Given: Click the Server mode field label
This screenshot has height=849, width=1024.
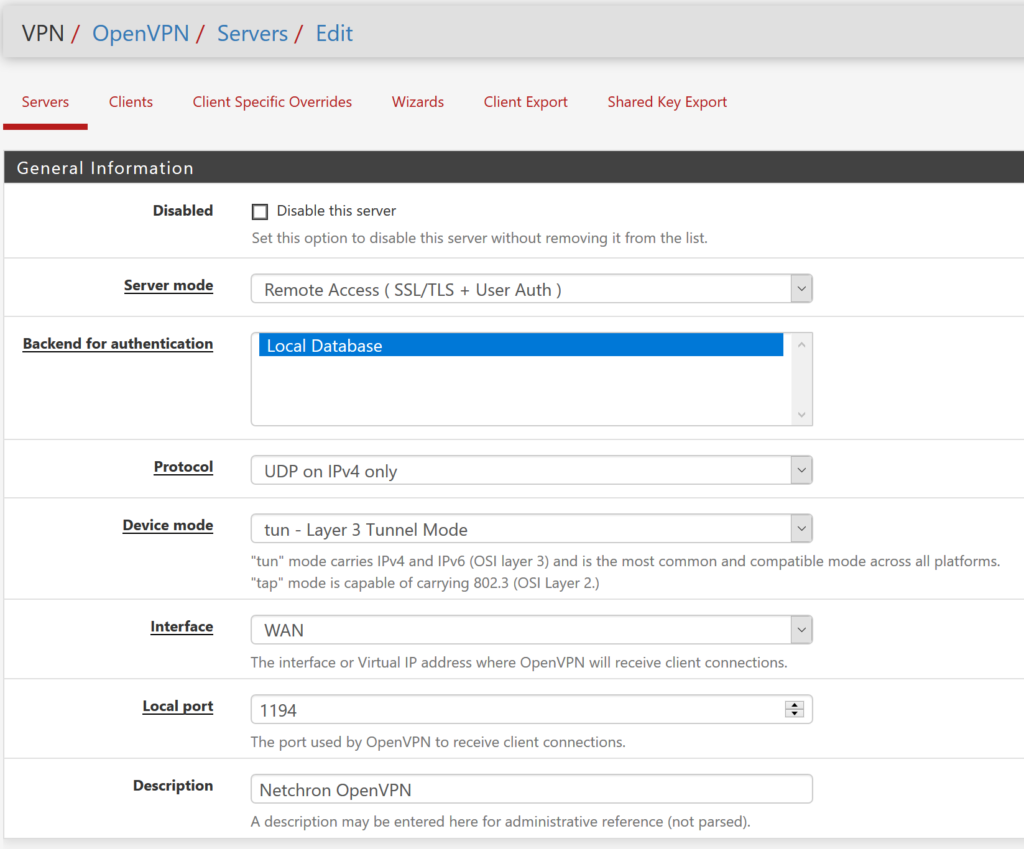Looking at the screenshot, I should click(x=168, y=285).
